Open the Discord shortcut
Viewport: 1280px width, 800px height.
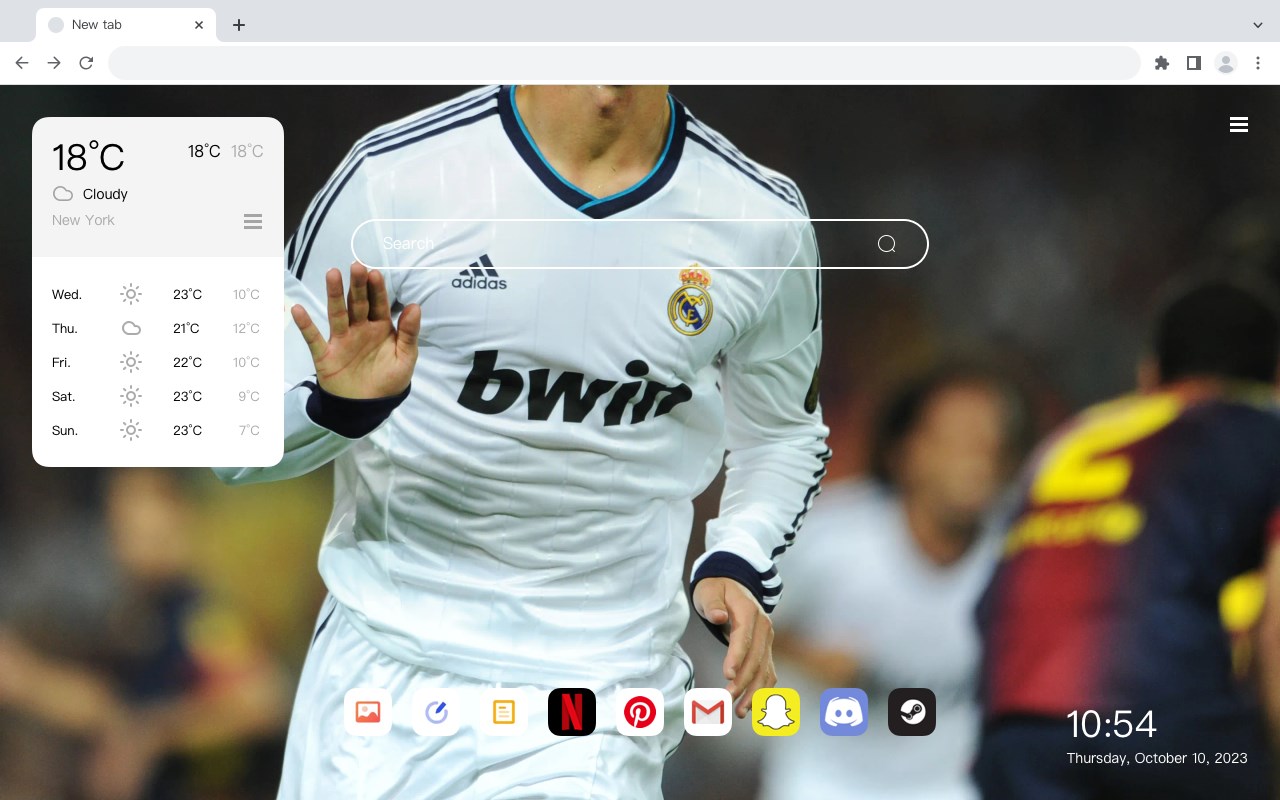[844, 712]
